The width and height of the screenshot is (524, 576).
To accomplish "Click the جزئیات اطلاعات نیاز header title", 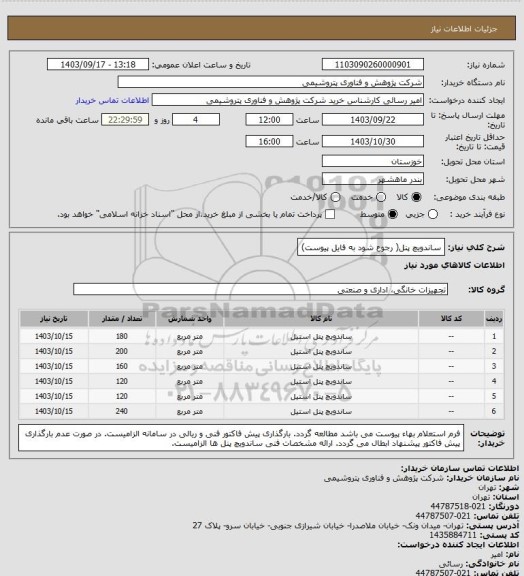I will 464,29.
